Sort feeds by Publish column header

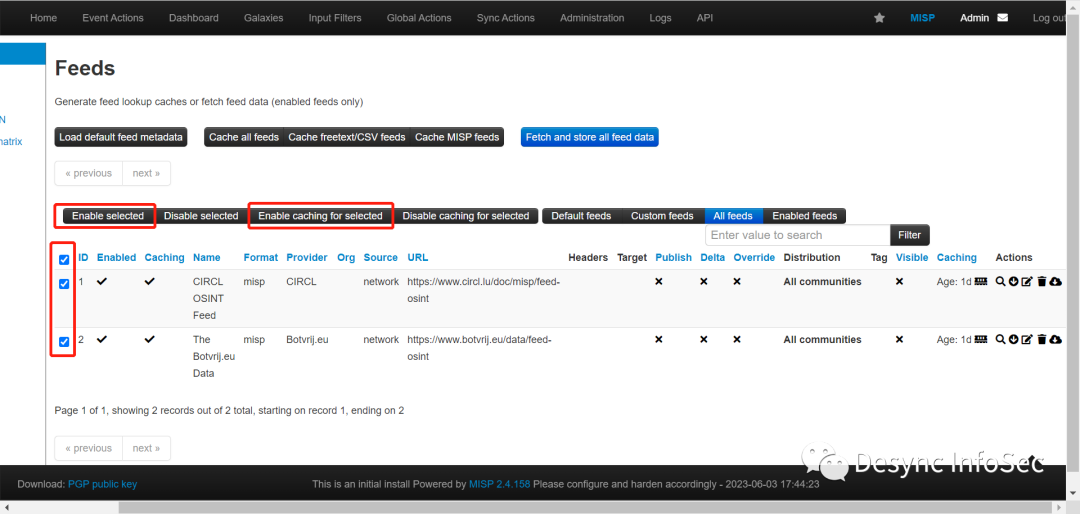pos(673,257)
